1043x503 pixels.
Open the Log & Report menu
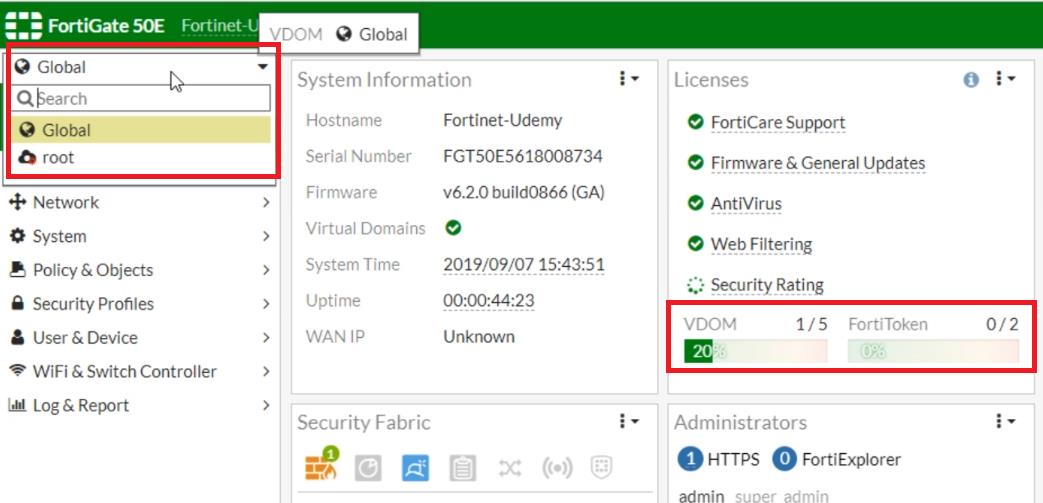tap(140, 405)
